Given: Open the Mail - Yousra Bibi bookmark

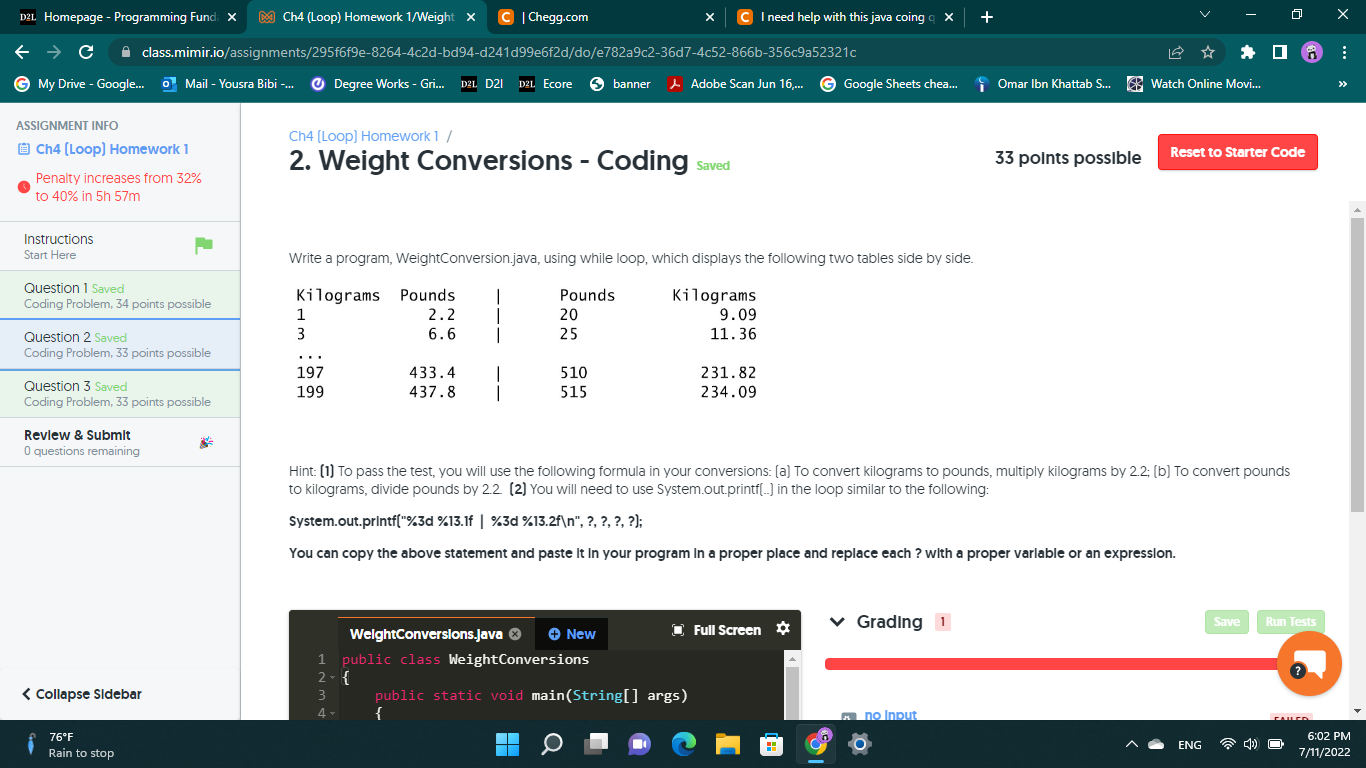Looking at the screenshot, I should pyautogui.click(x=228, y=84).
